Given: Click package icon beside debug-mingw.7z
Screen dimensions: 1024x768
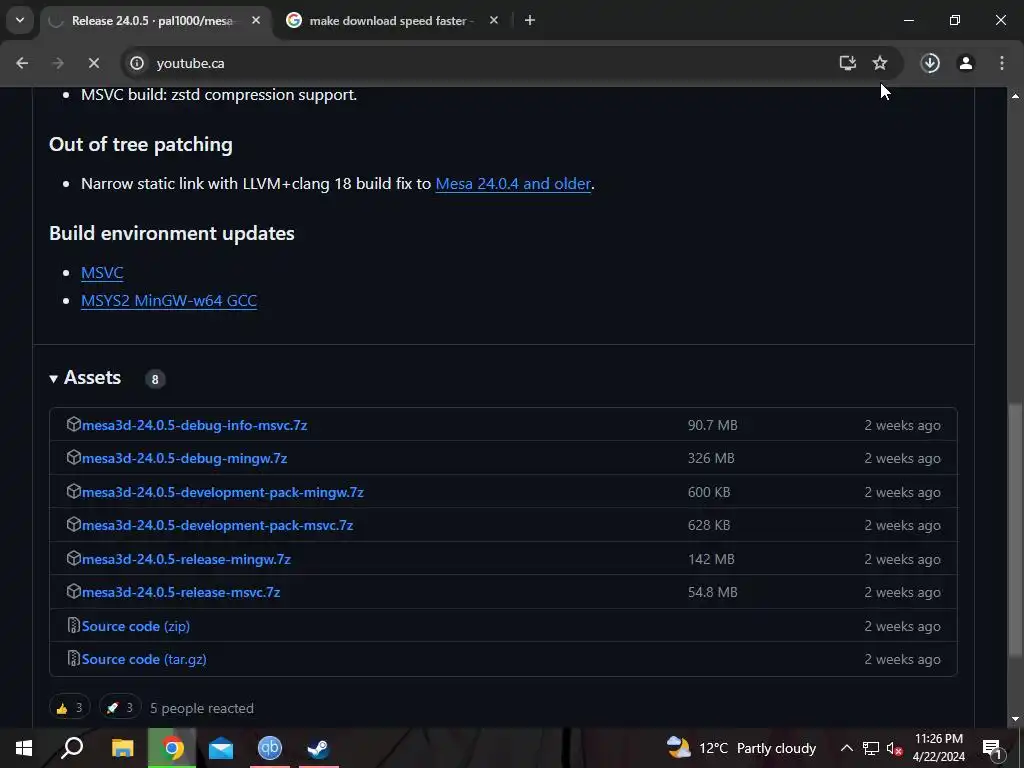Looking at the screenshot, I should (x=74, y=458).
